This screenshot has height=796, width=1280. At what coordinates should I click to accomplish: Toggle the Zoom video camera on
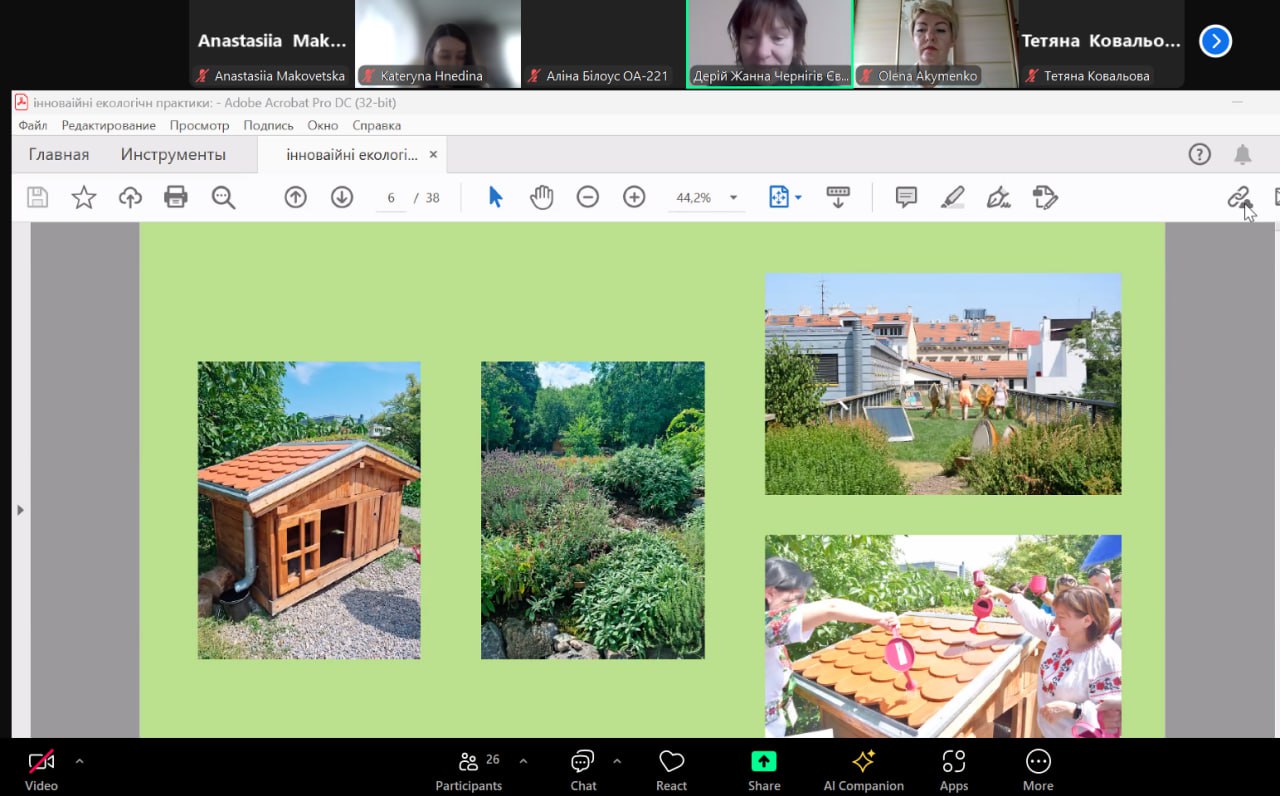[41, 763]
